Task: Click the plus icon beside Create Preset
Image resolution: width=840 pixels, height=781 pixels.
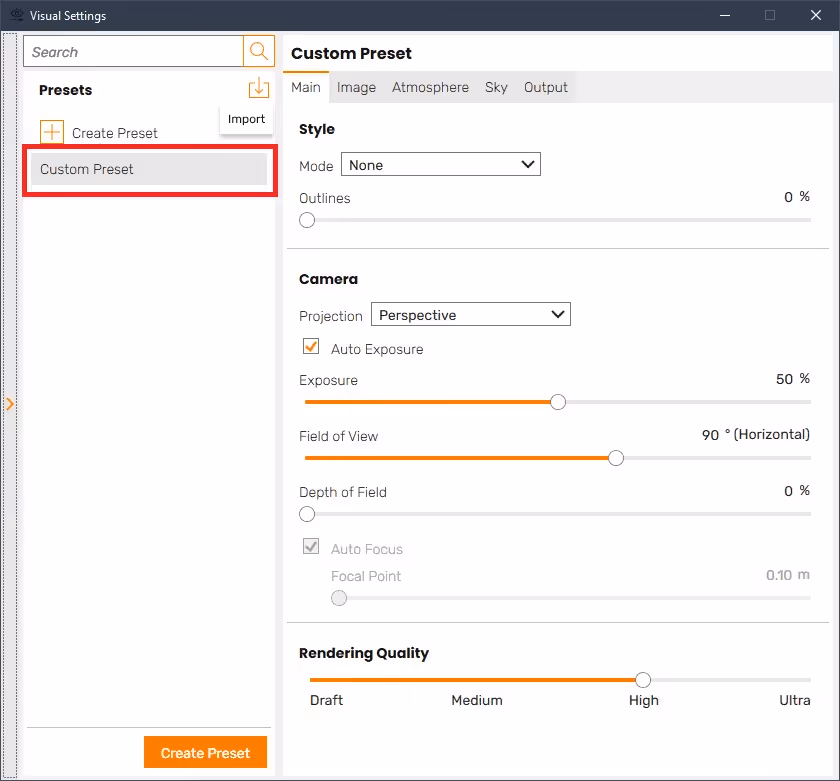Action: click(52, 132)
